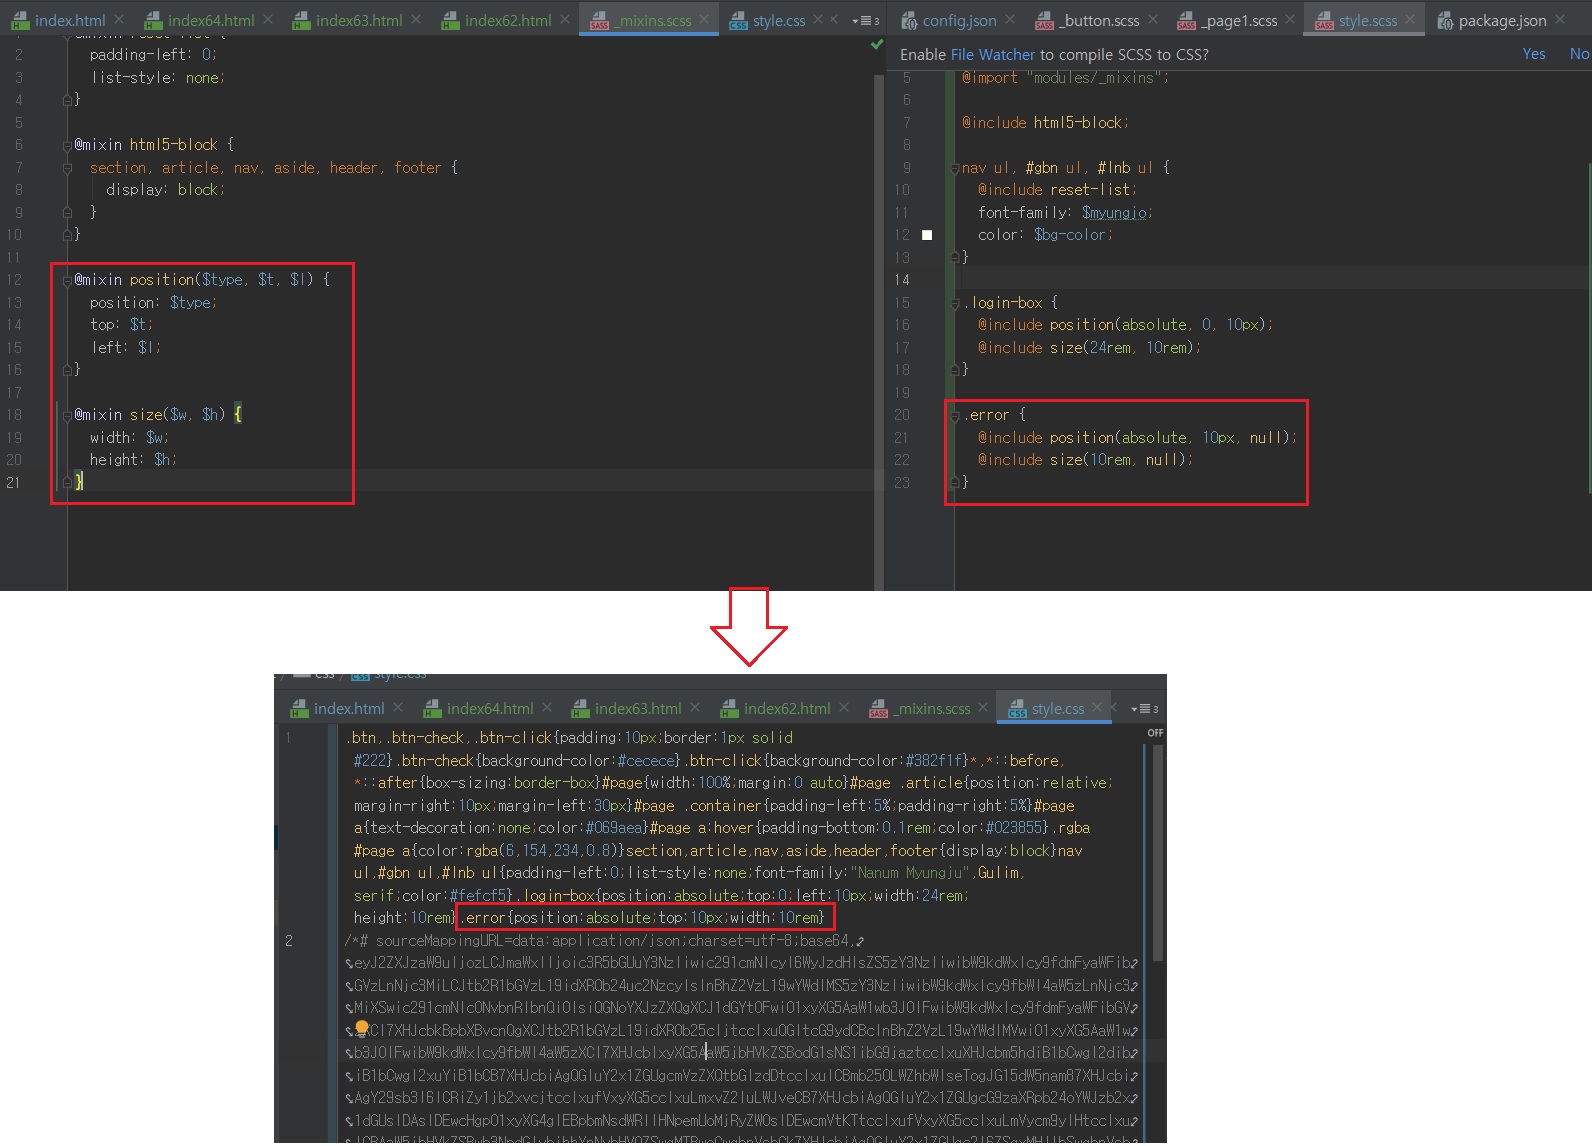Image resolution: width=1592 pixels, height=1146 pixels.
Task: Click No on the File Watcher prompt
Action: [1578, 54]
